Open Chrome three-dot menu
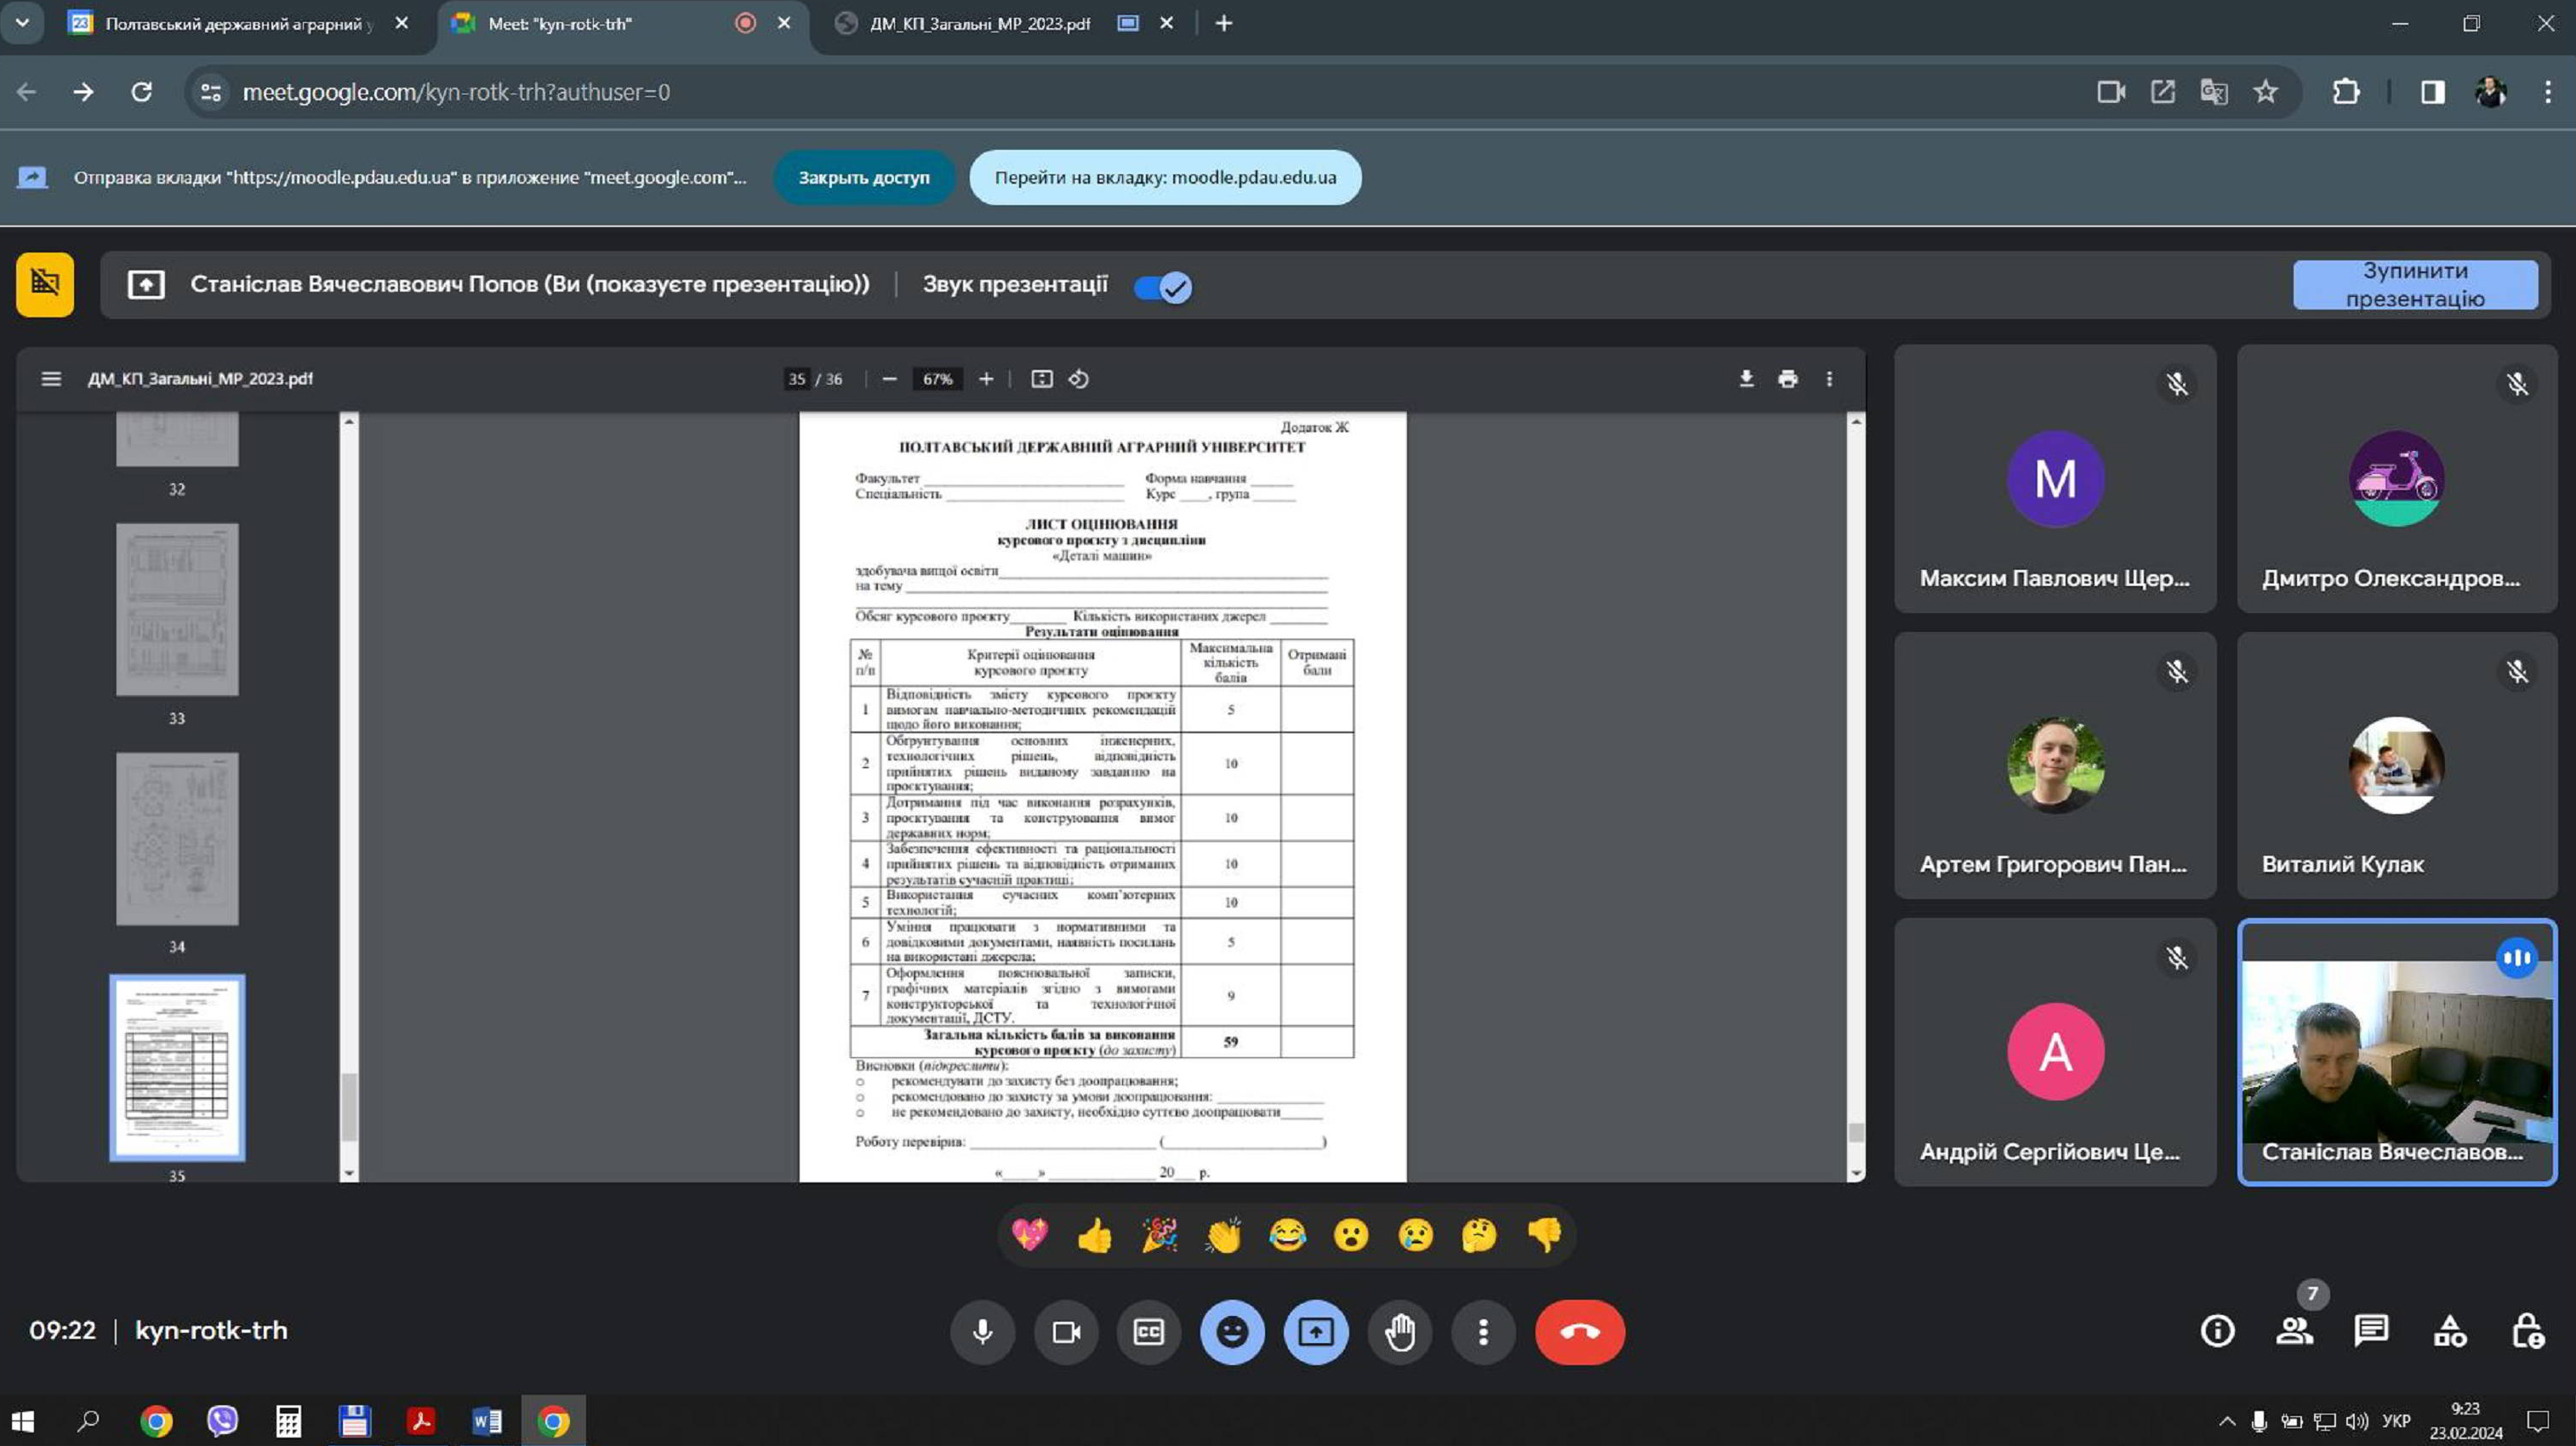This screenshot has height=1446, width=2576. click(2548, 92)
